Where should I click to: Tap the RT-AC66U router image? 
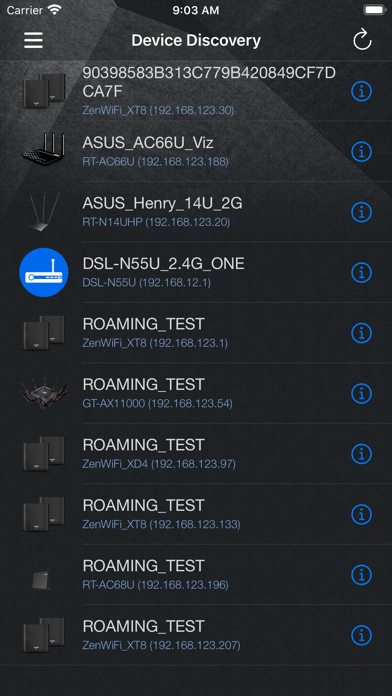point(44,152)
